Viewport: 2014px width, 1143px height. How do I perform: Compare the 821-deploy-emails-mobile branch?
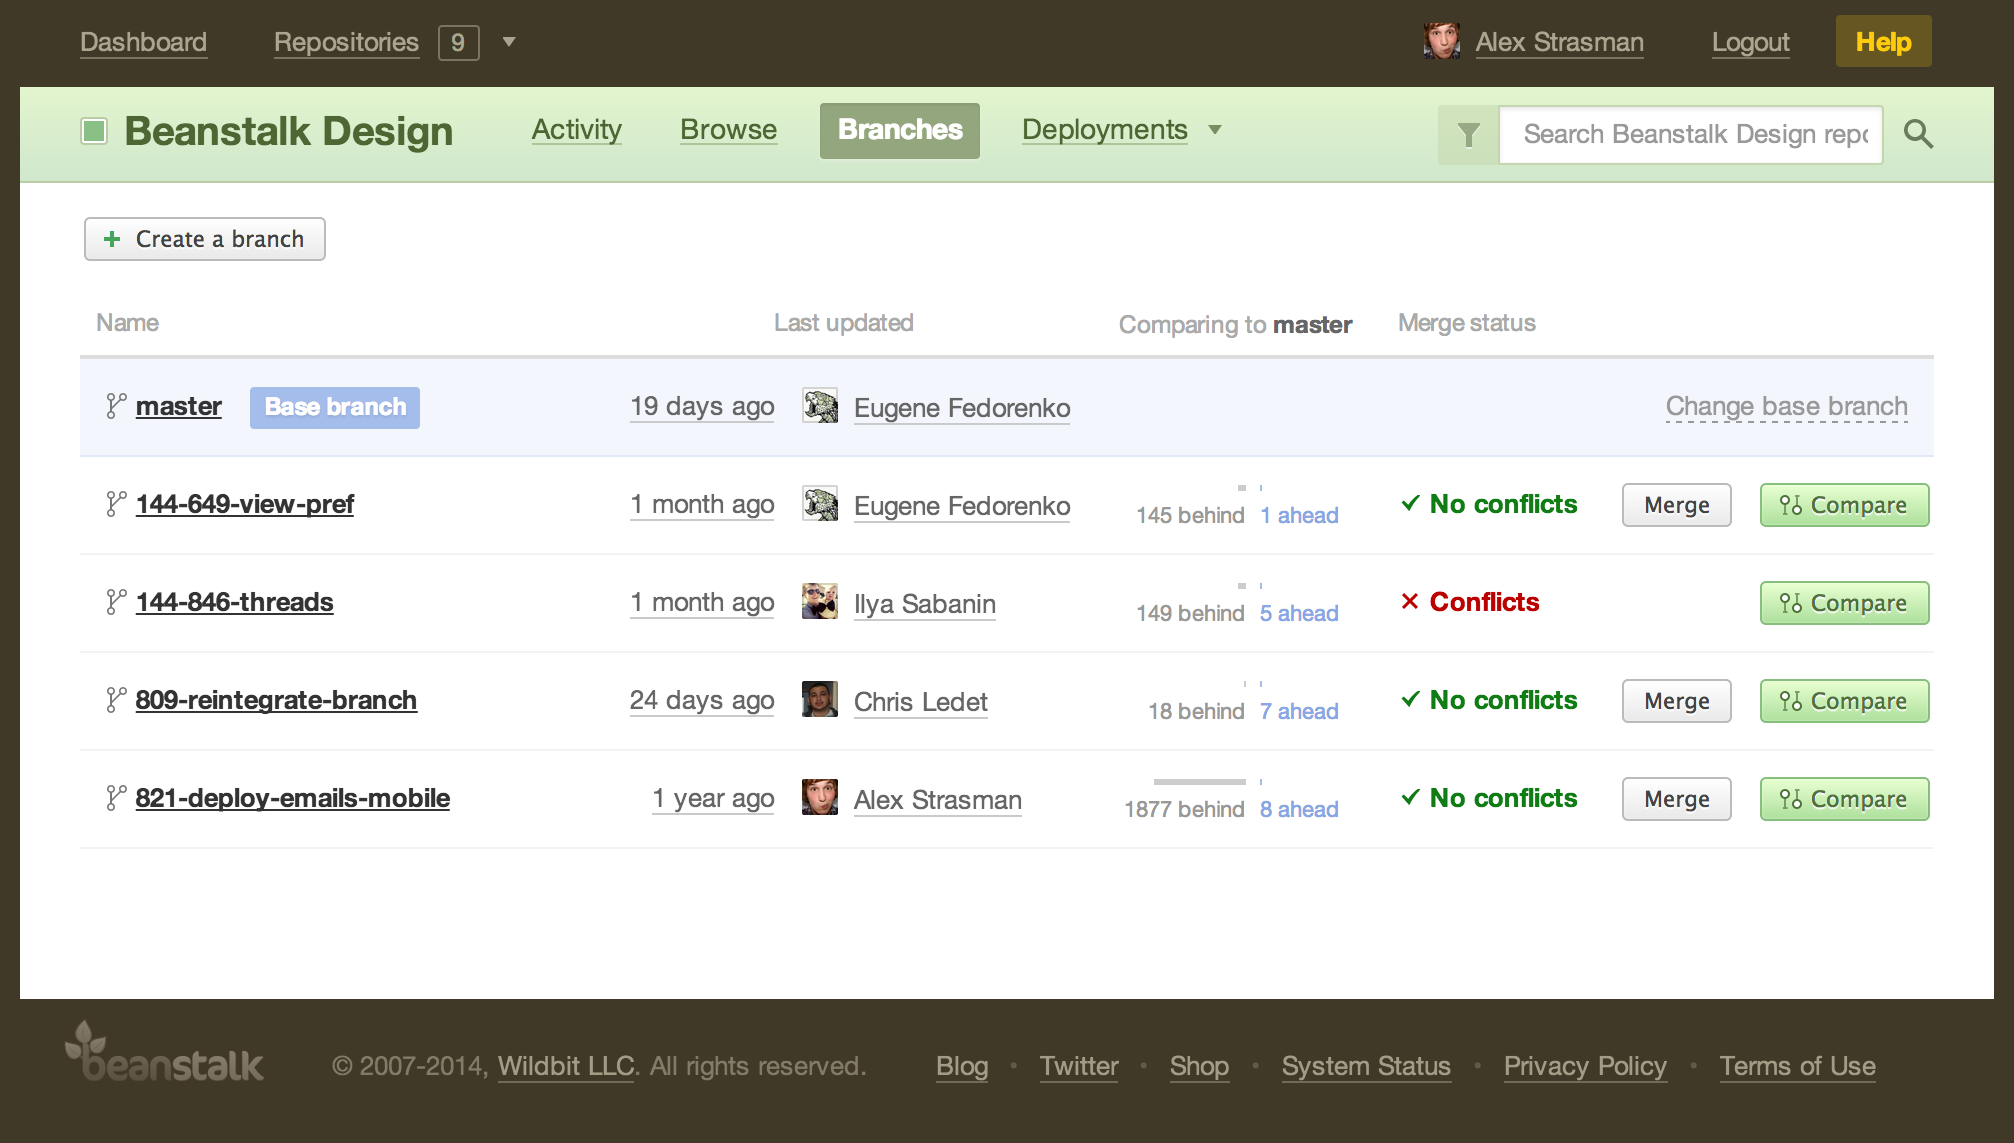click(x=1845, y=799)
